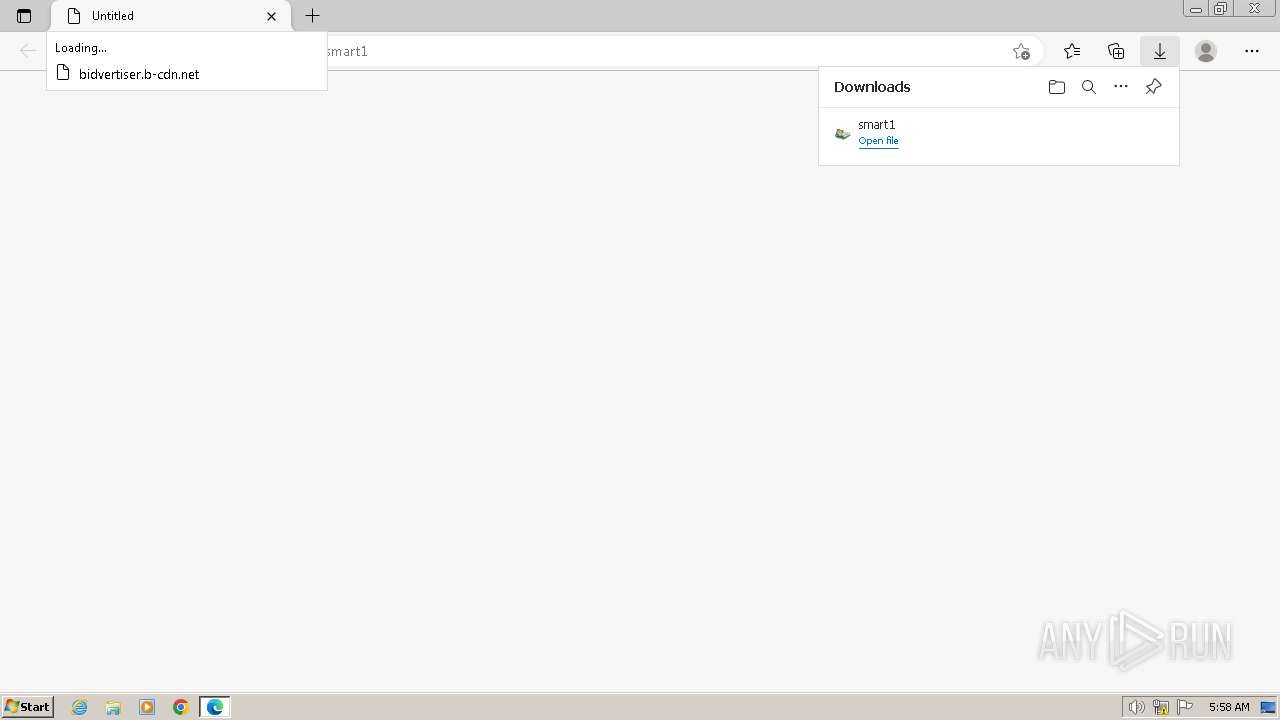Click bidvertiser.b-cdn.net in loading tooltip
This screenshot has width=1280, height=720.
[x=139, y=74]
